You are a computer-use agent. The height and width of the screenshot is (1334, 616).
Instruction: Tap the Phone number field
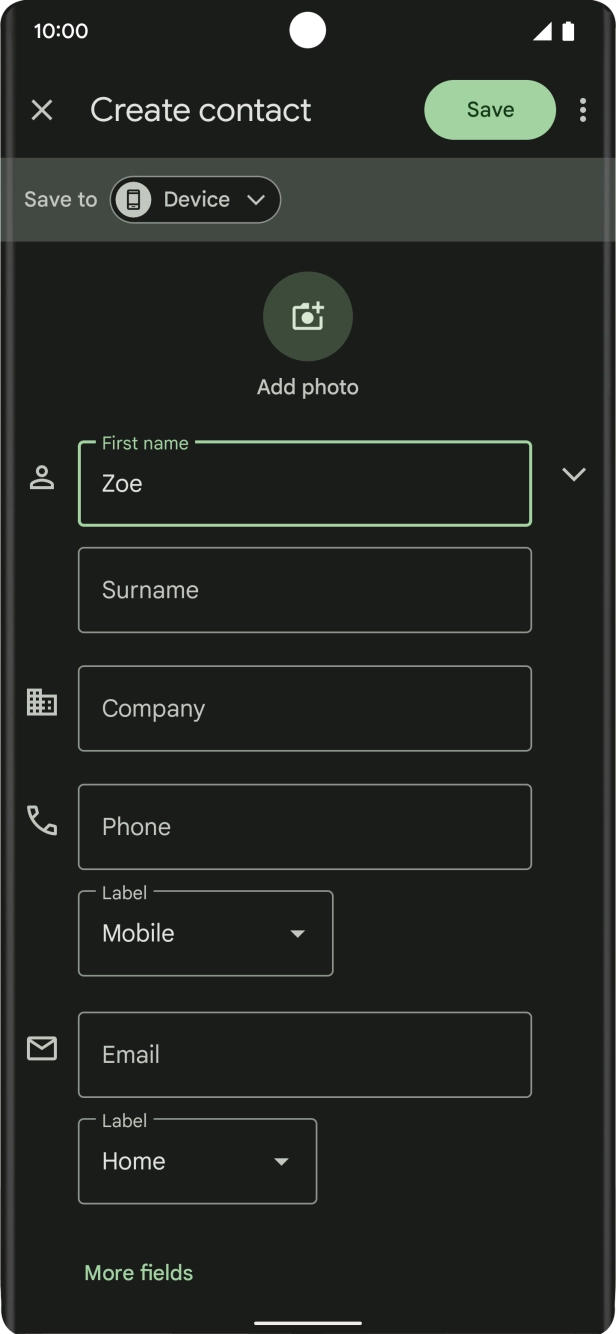coord(305,827)
